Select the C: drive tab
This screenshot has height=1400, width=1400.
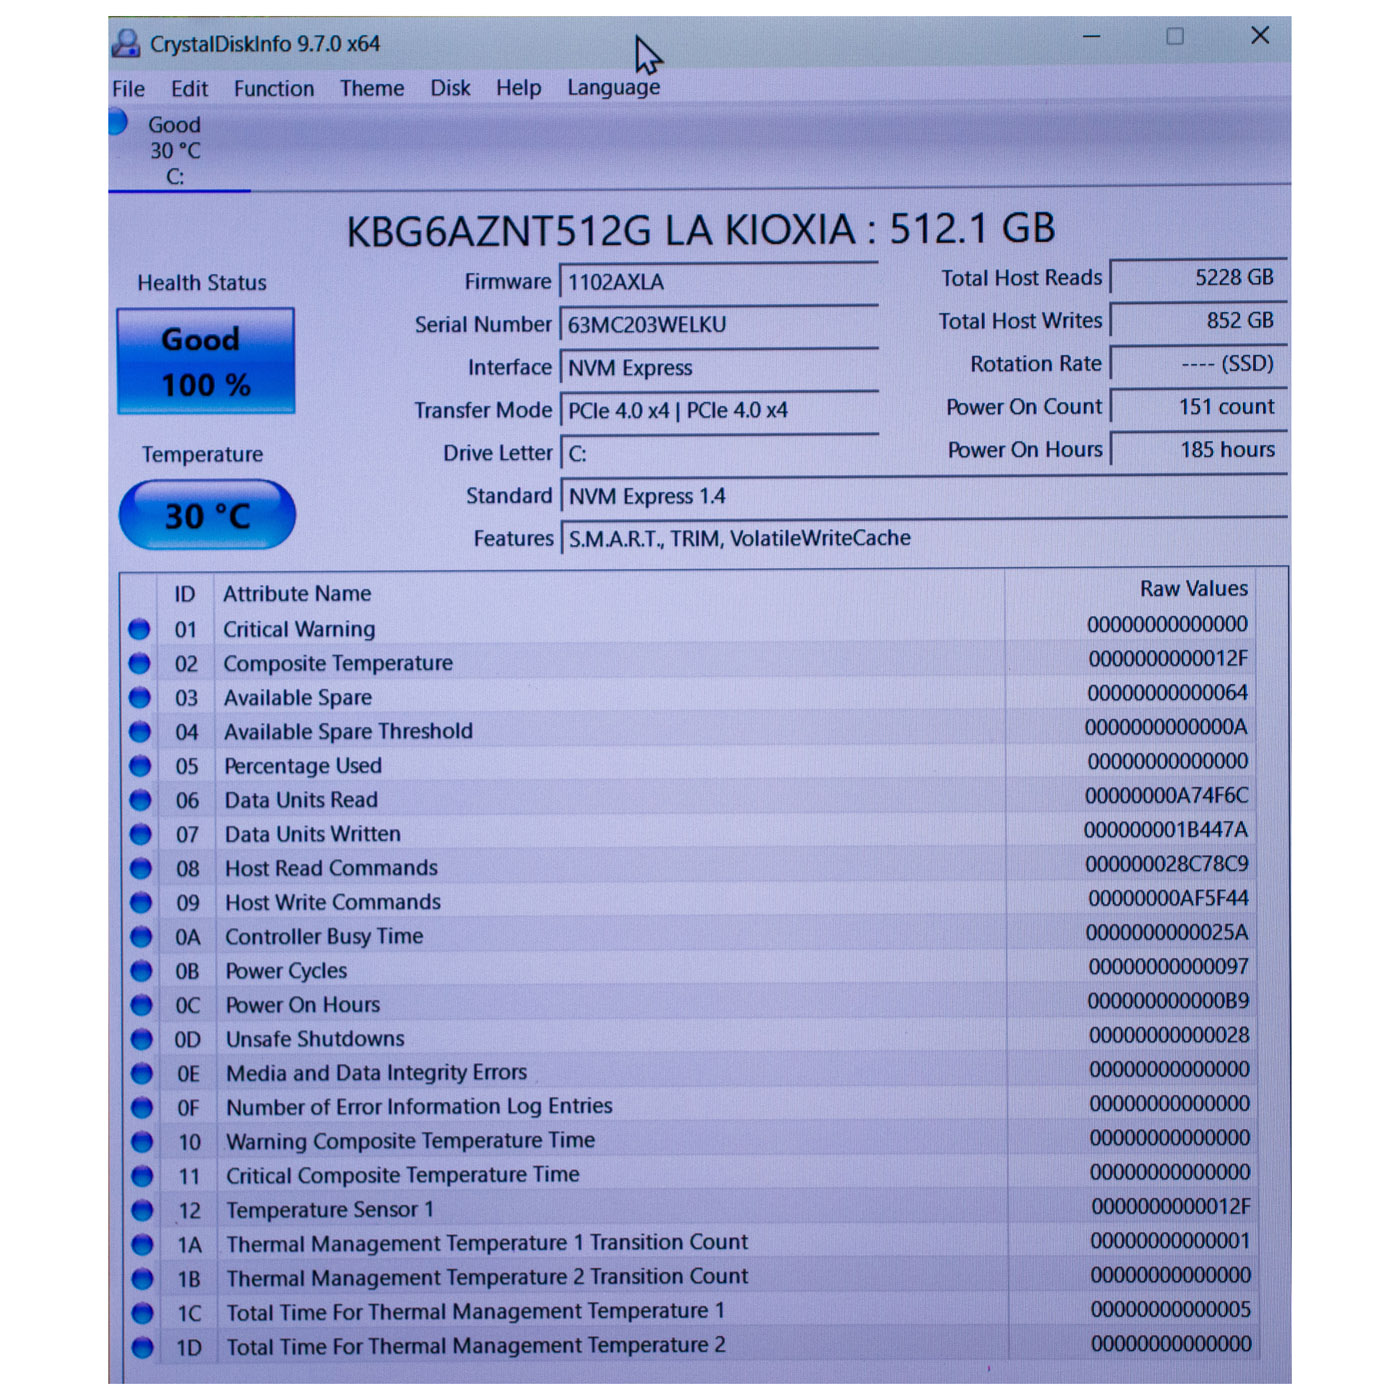(x=177, y=150)
